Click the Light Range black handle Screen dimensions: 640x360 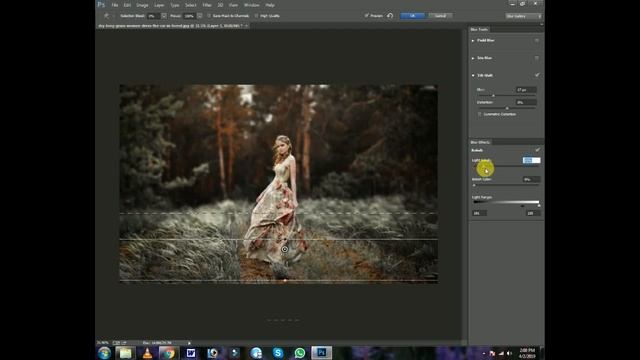(522, 206)
